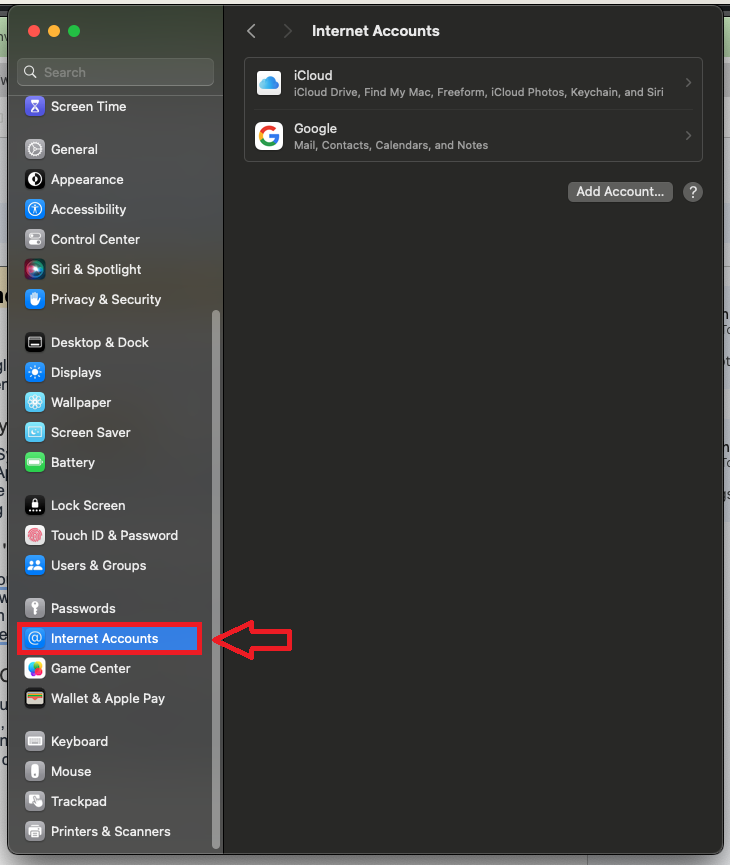This screenshot has width=730, height=865.
Task: Open the Screen Saver label
Action: [90, 432]
